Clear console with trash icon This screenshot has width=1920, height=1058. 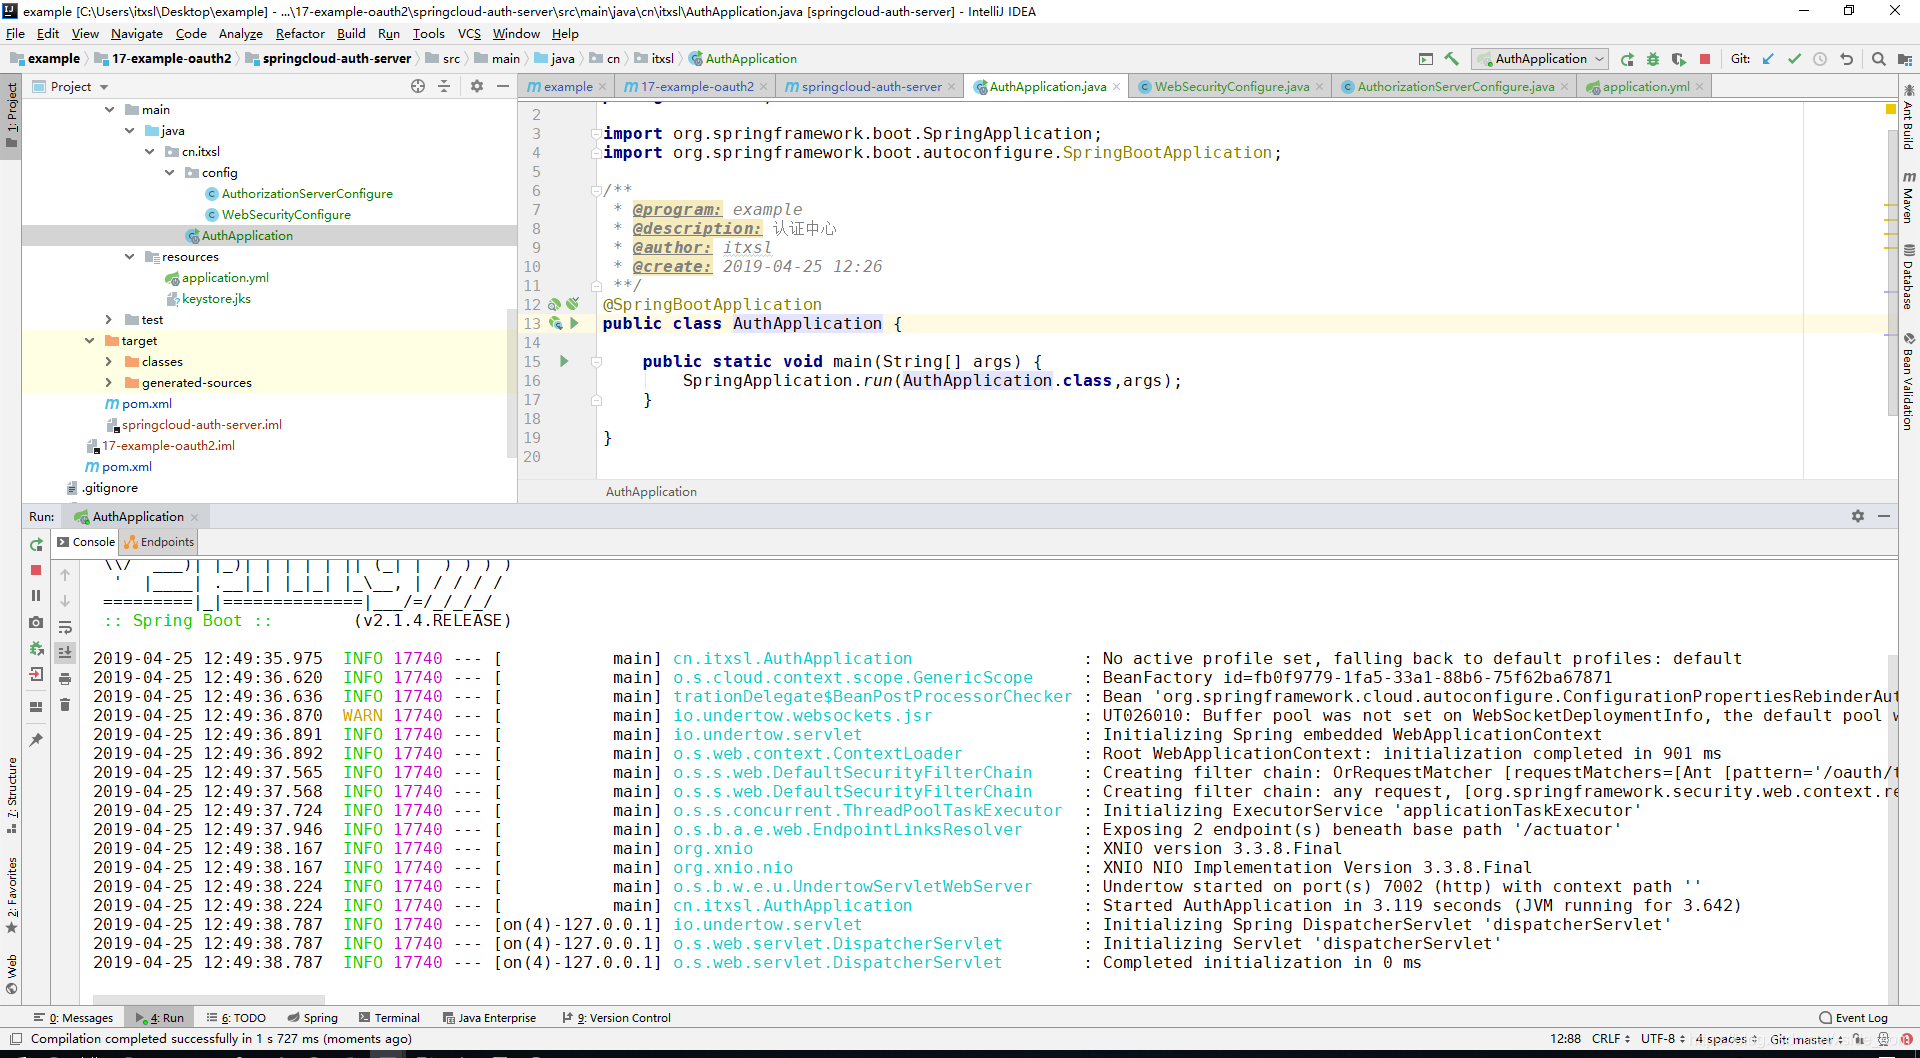click(x=65, y=705)
